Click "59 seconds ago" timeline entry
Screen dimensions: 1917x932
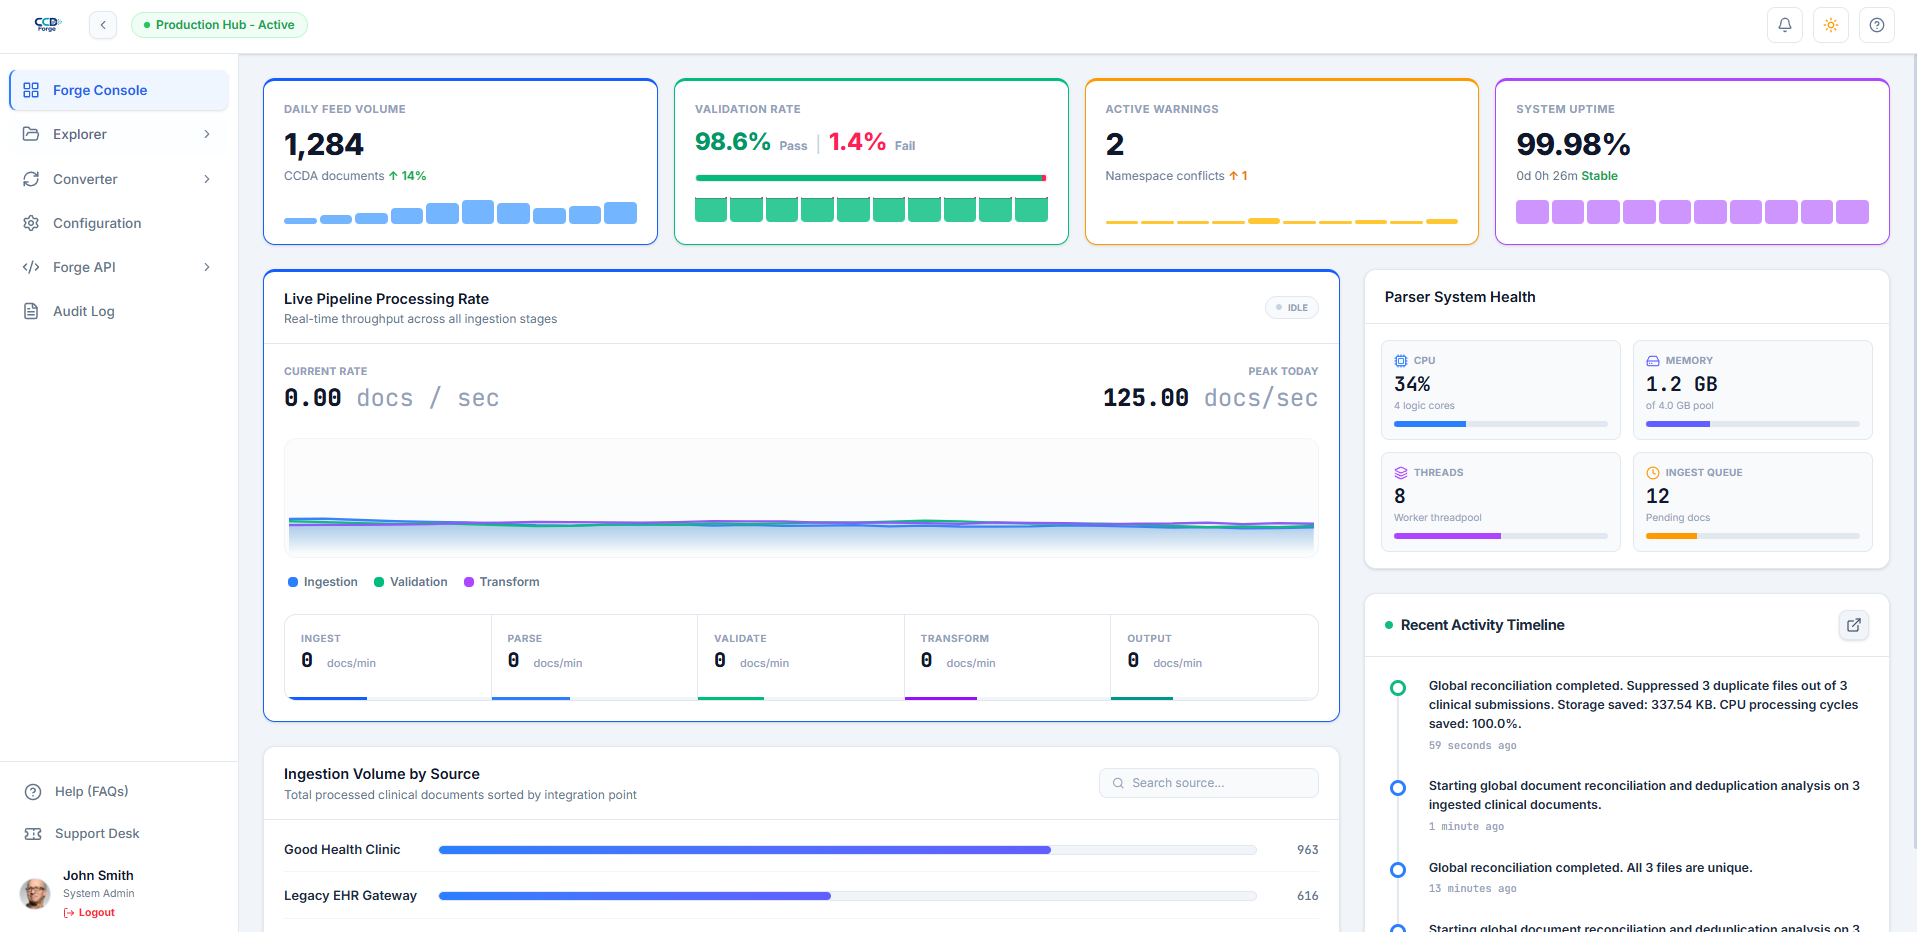click(1472, 746)
